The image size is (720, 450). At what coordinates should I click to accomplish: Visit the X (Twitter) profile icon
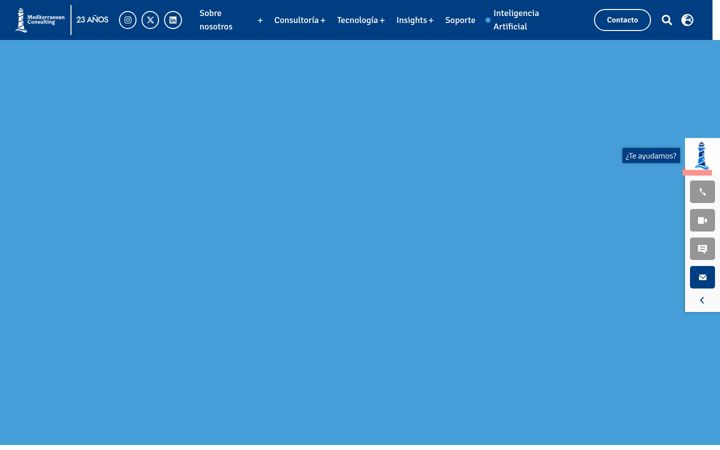click(150, 20)
